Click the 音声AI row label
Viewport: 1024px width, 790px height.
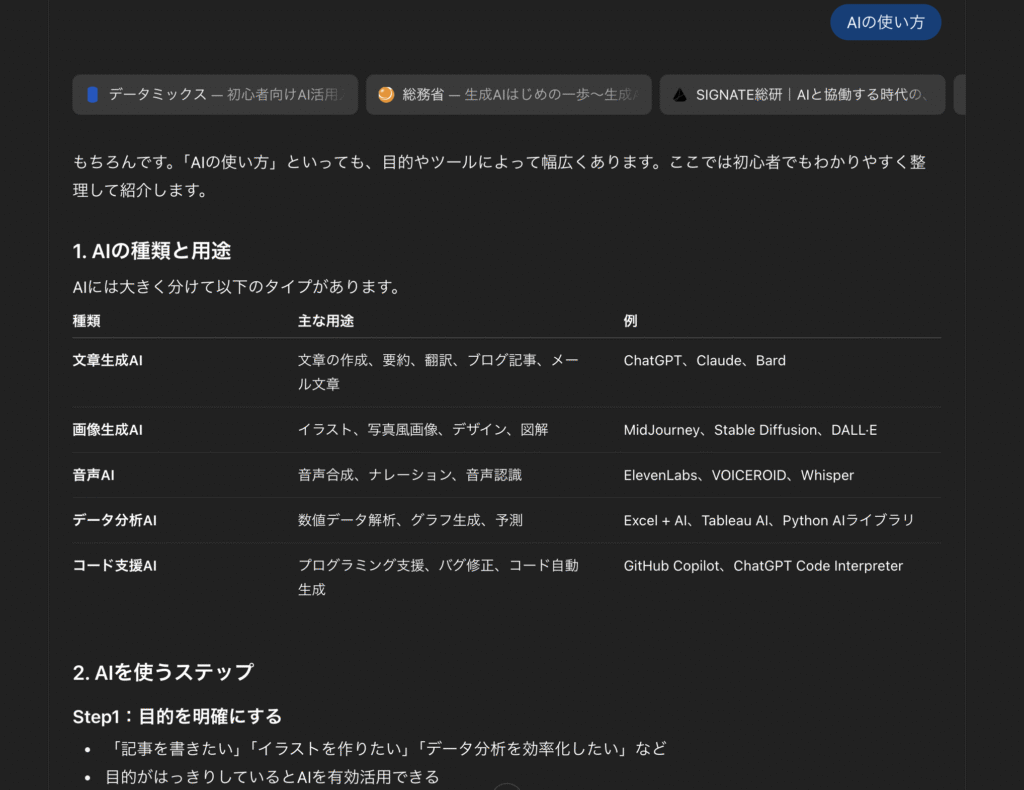(94, 475)
